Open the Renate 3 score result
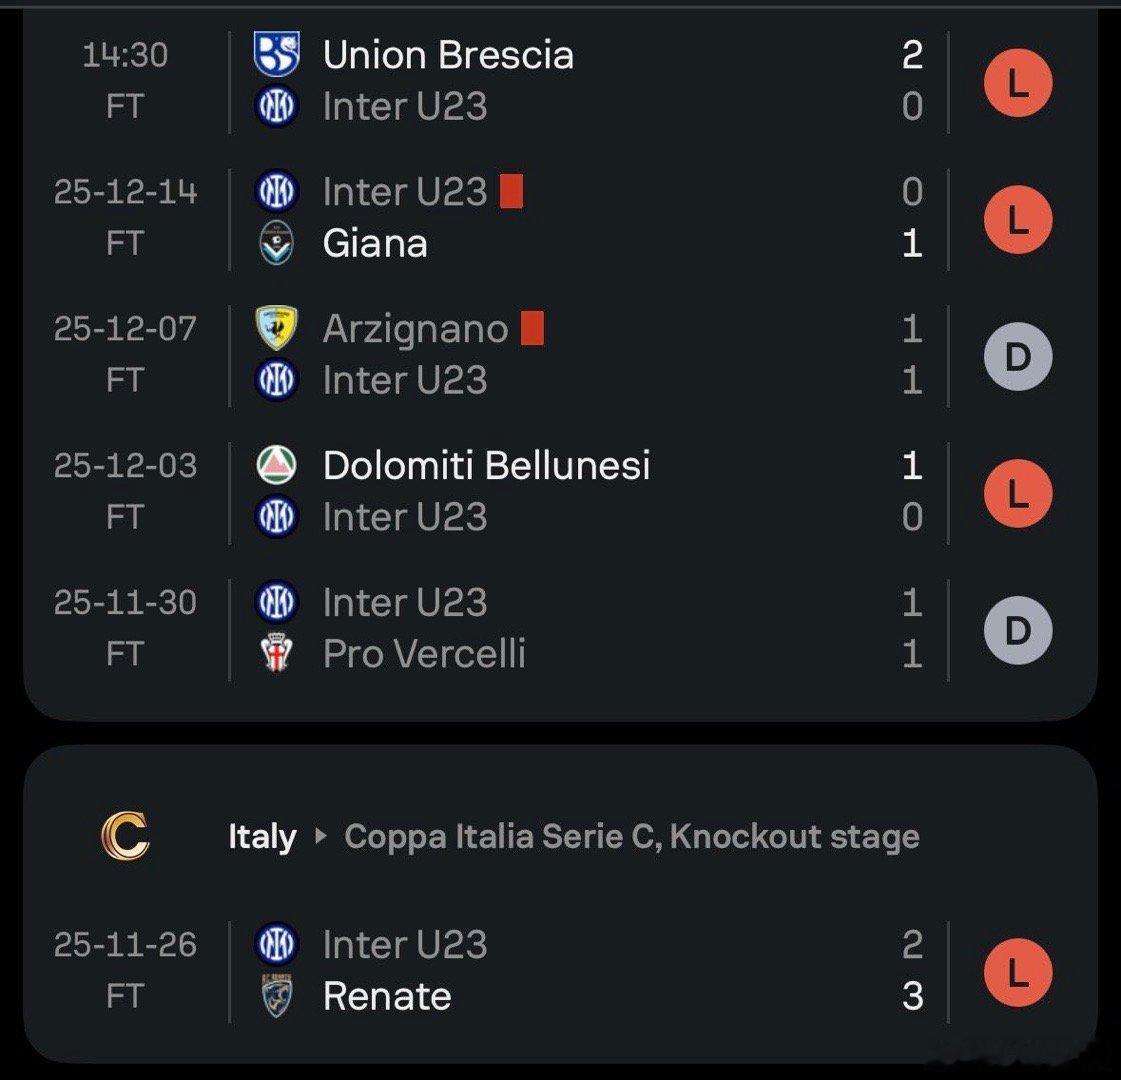Viewport: 1121px width, 1080px height. (x=912, y=996)
